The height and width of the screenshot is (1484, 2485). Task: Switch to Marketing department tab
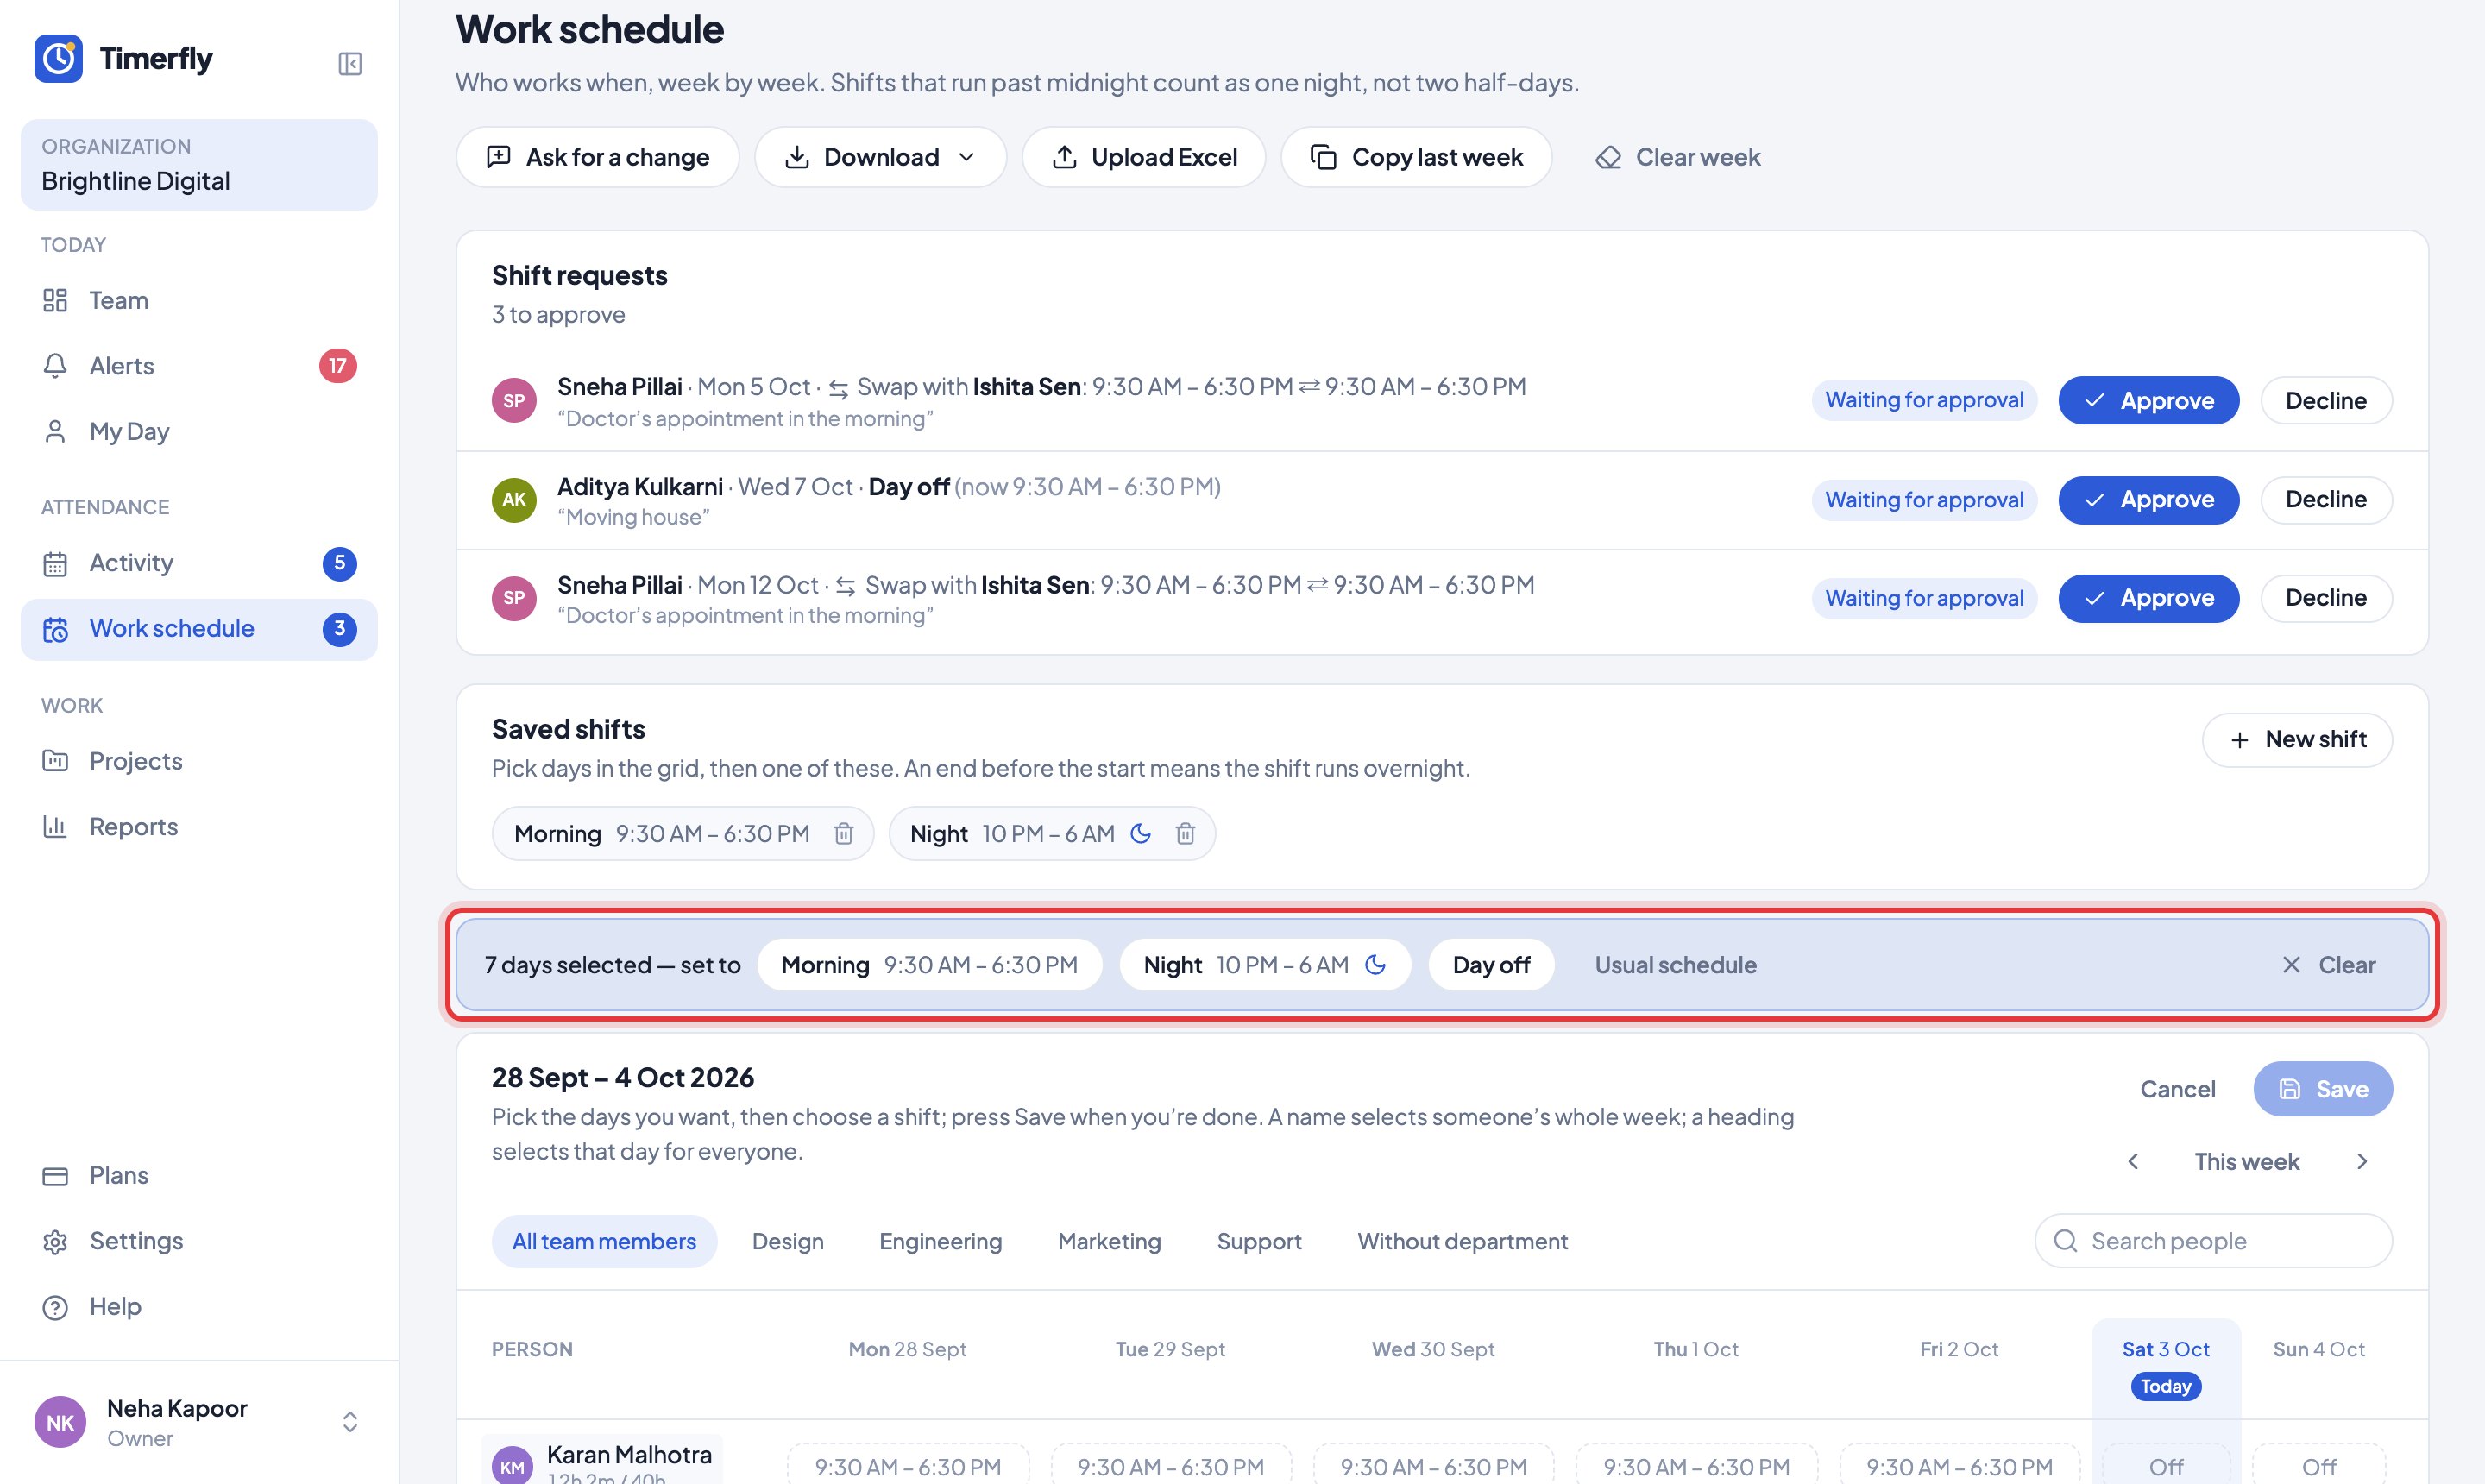coord(1109,1241)
